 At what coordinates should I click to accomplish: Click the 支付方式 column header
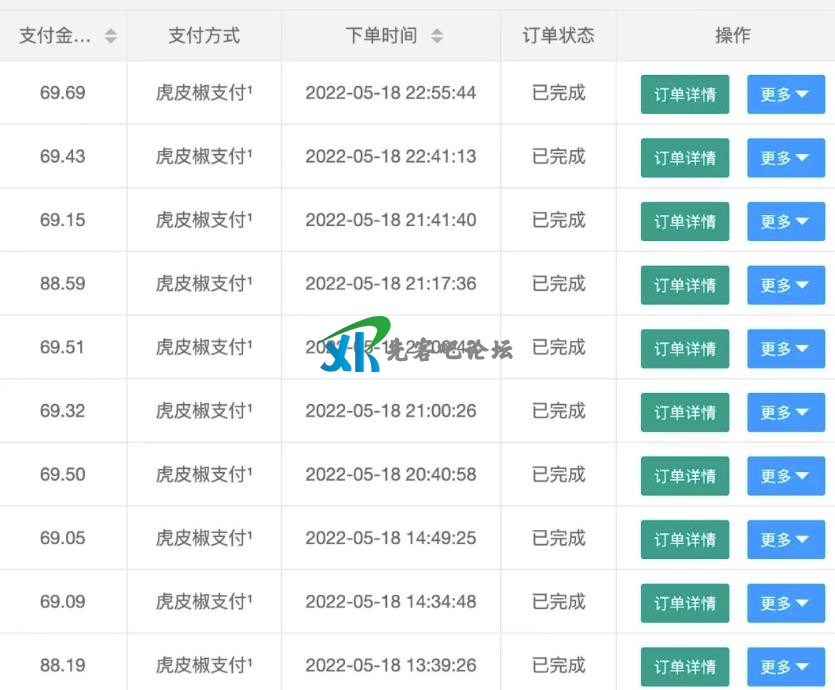[204, 36]
